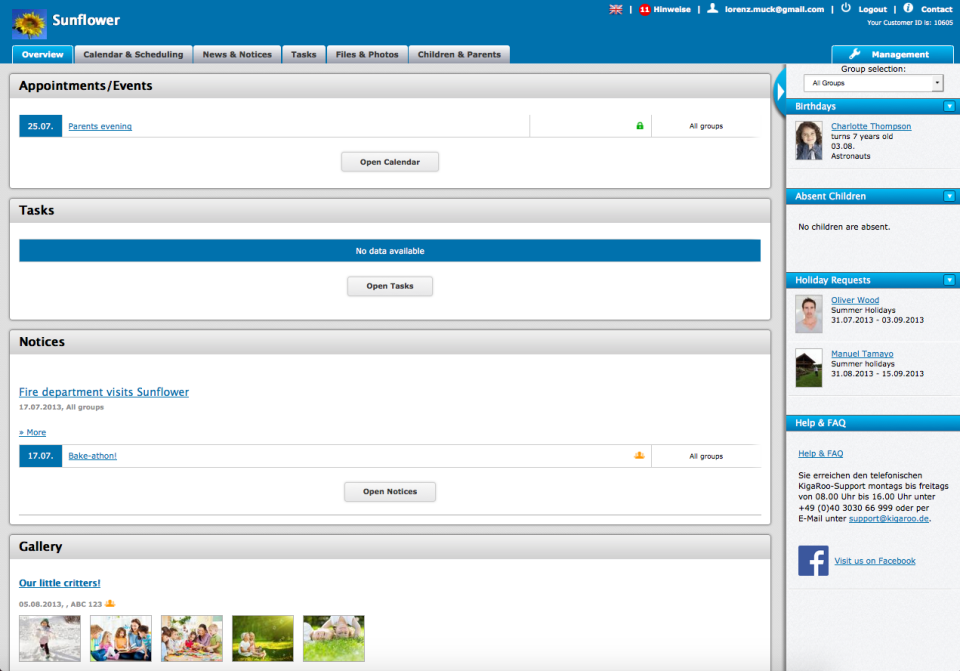Open Charlotte Thompson name link
The width and height of the screenshot is (960, 671).
tap(871, 126)
